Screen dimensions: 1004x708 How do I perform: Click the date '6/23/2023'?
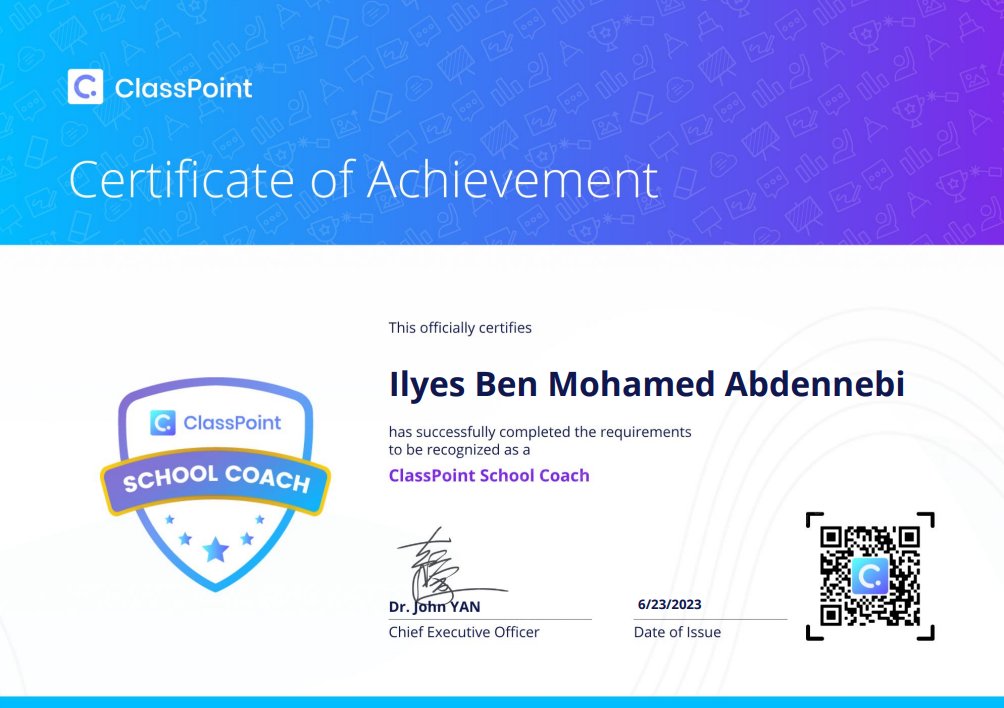669,604
